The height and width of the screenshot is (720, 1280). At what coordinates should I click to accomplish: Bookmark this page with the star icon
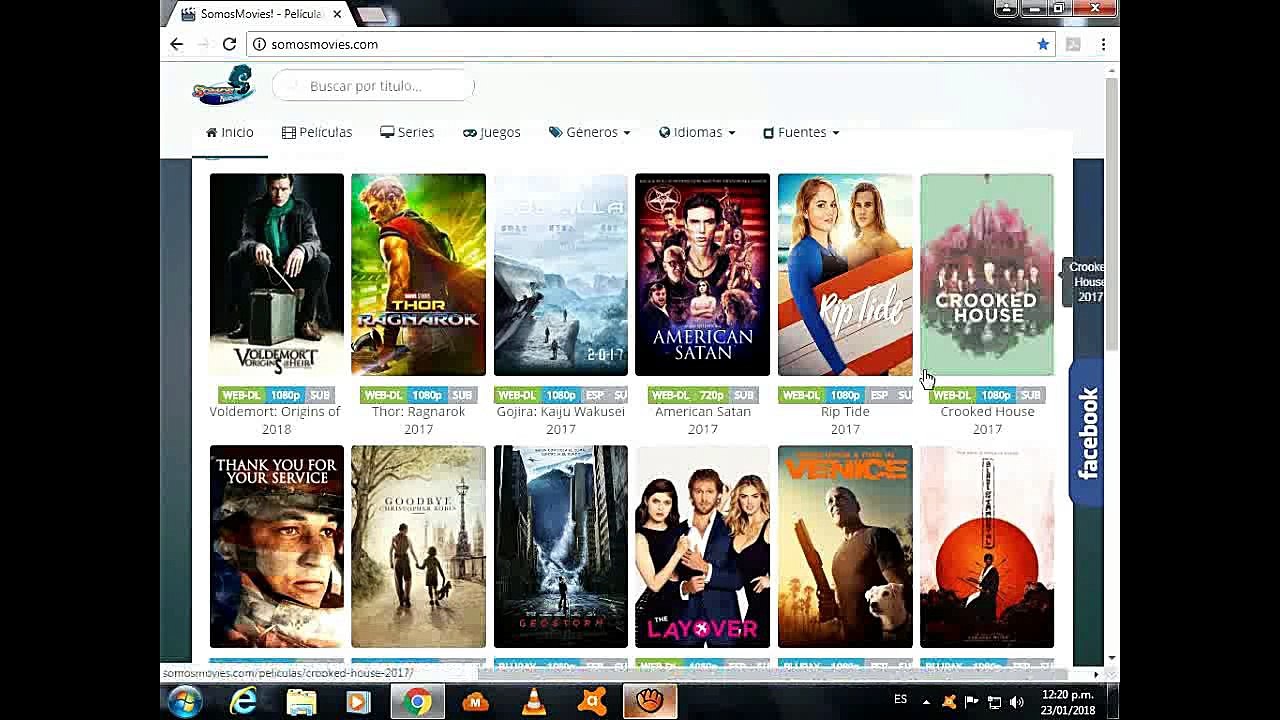1043,44
